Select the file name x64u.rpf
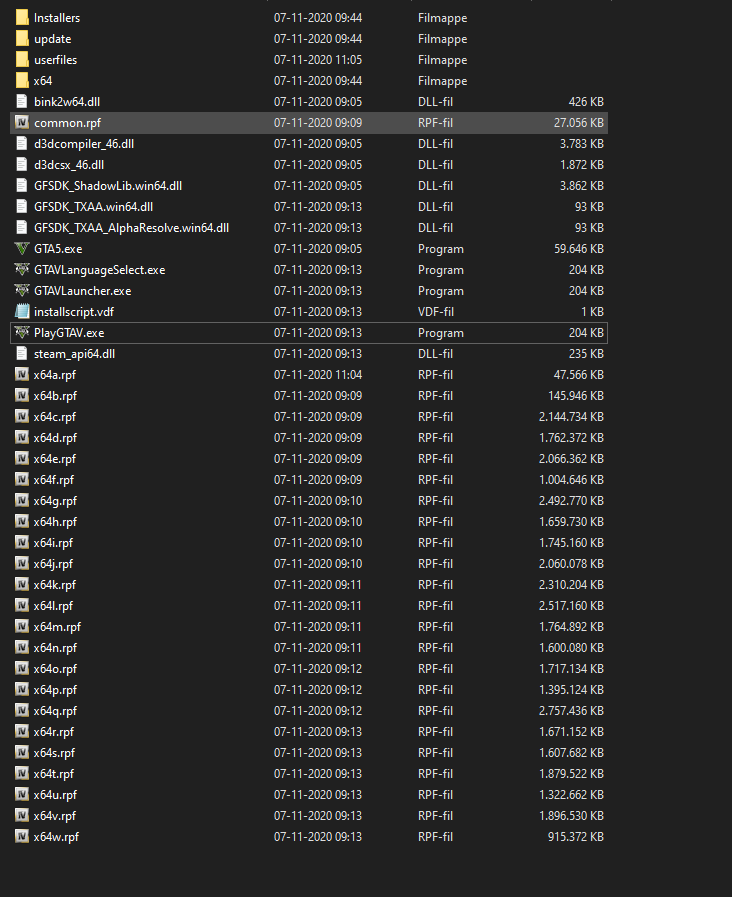This screenshot has height=897, width=732. click(x=55, y=795)
